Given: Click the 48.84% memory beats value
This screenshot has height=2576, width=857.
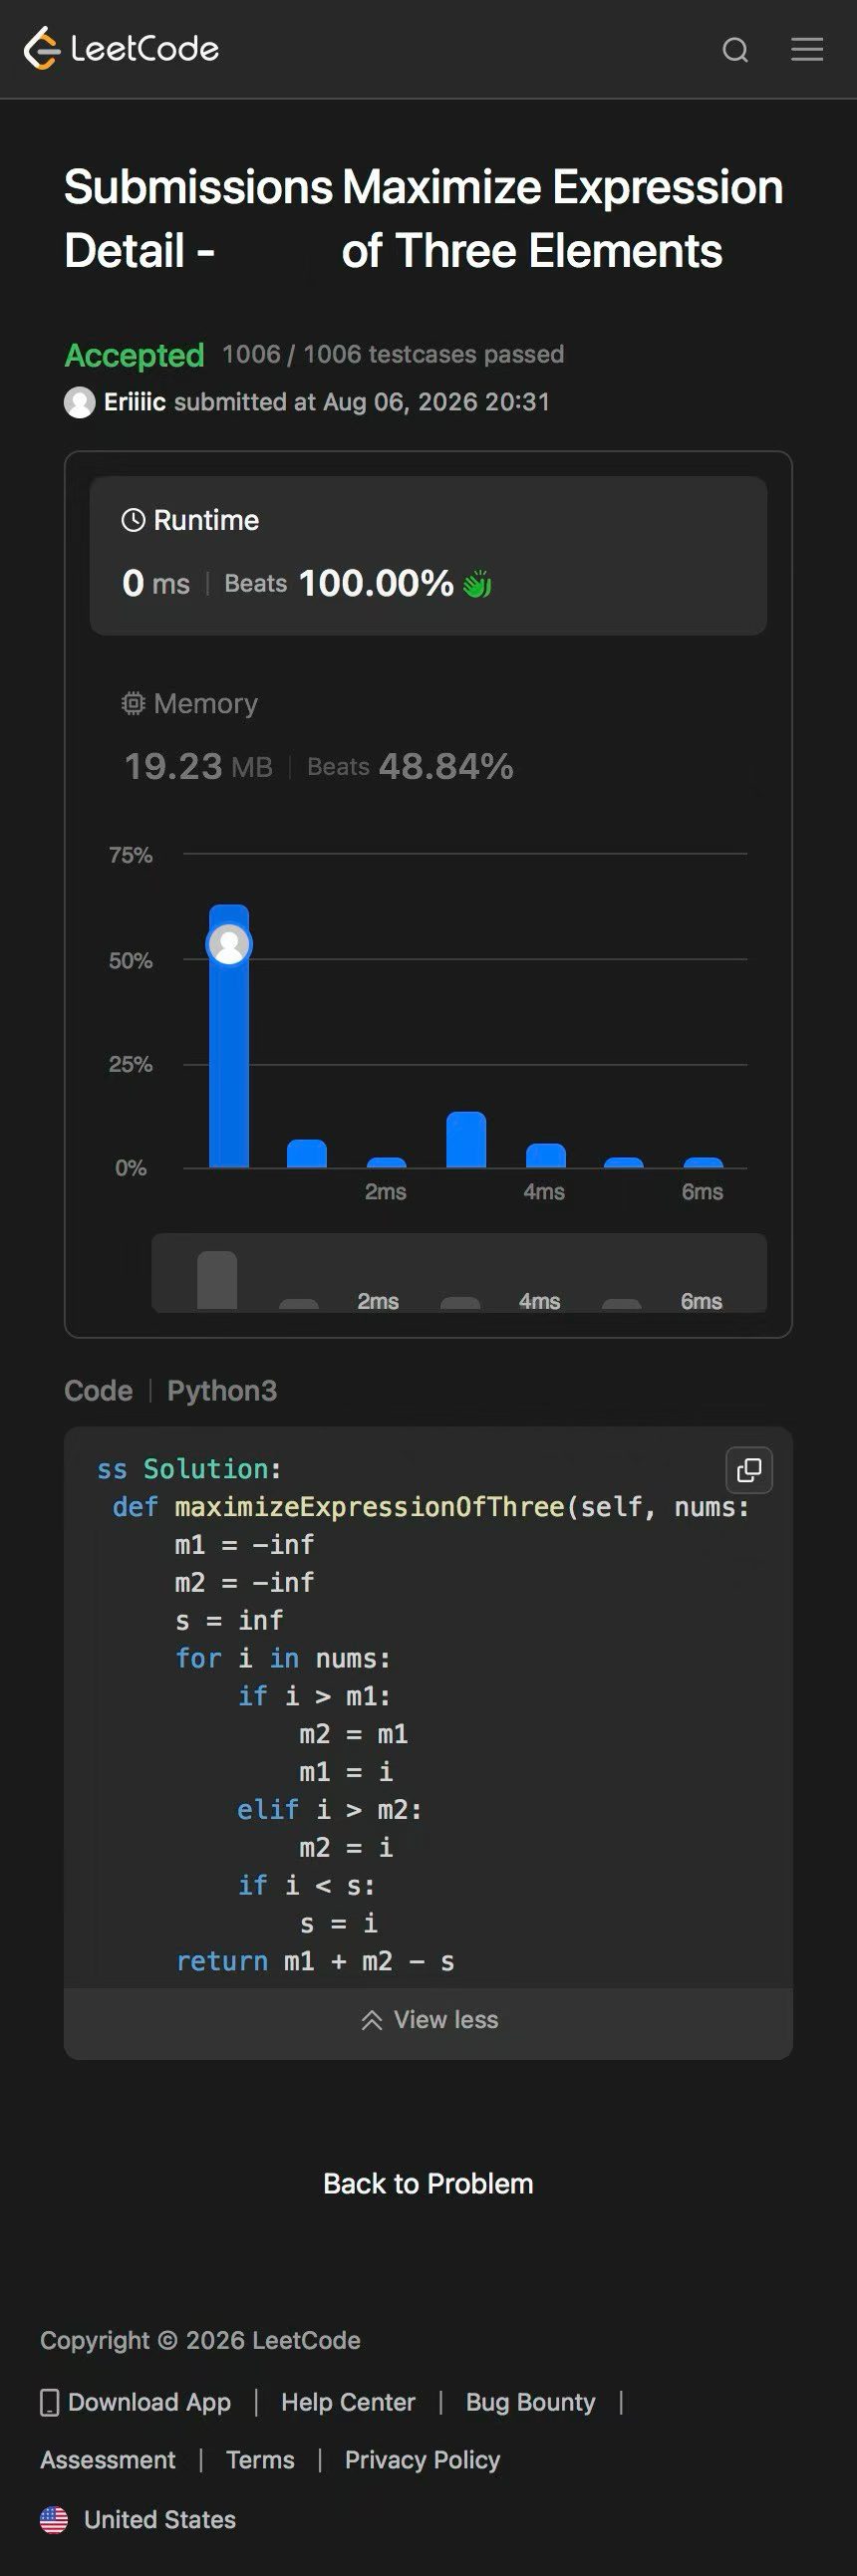Looking at the screenshot, I should coord(446,766).
